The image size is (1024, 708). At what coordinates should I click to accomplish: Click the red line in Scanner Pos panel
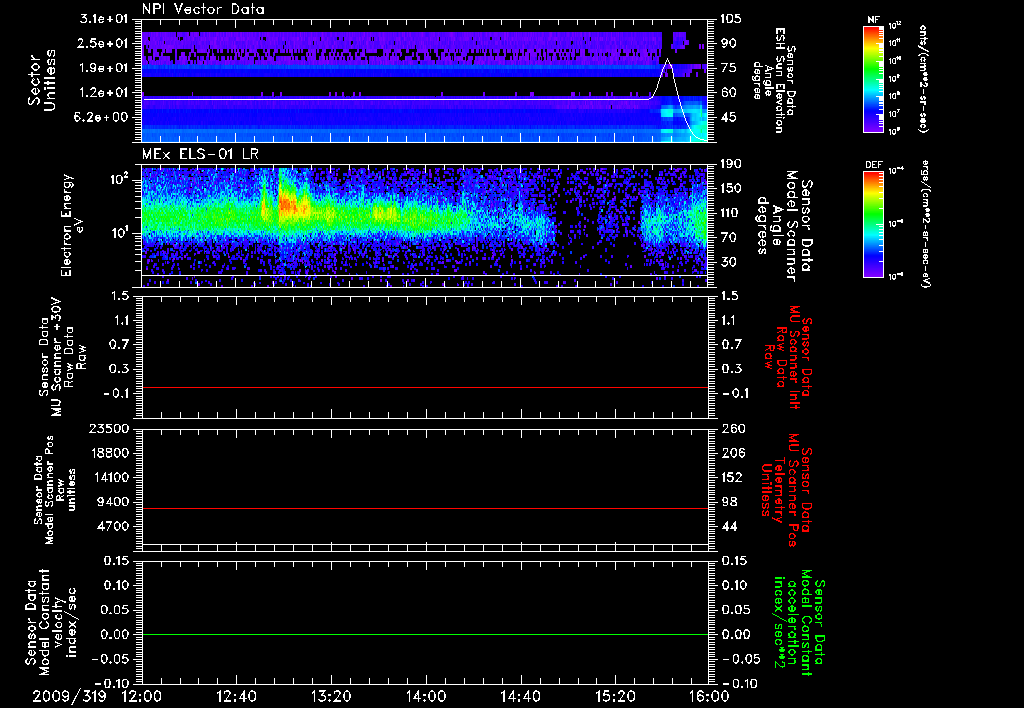[425, 508]
